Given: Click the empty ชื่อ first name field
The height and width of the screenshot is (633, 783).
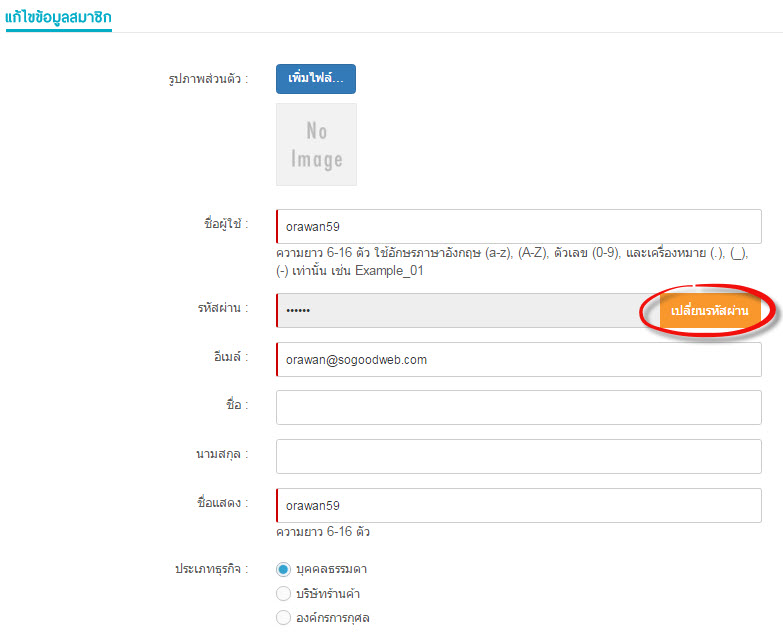Looking at the screenshot, I should 519,407.
